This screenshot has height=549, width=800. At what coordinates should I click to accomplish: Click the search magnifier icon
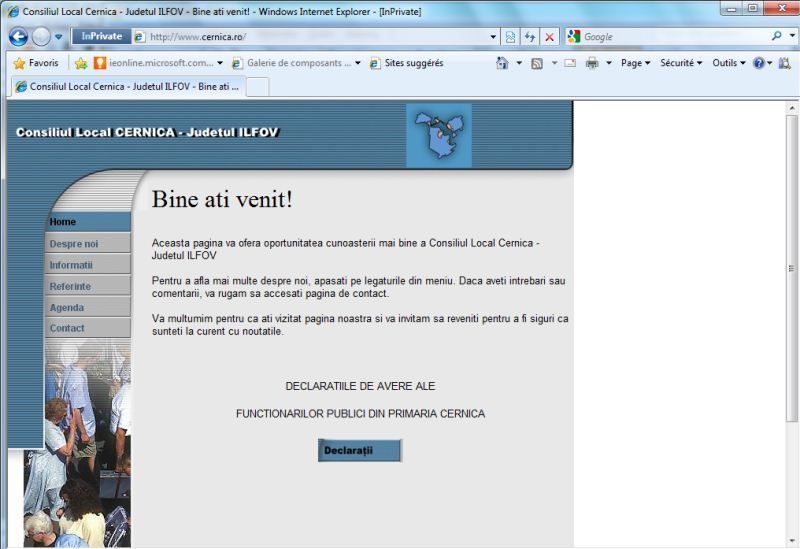click(777, 37)
